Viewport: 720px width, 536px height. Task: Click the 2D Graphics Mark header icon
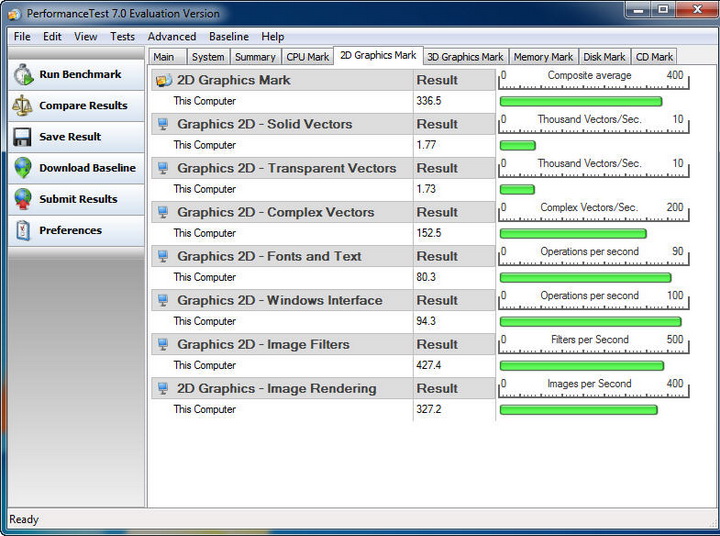[164, 80]
